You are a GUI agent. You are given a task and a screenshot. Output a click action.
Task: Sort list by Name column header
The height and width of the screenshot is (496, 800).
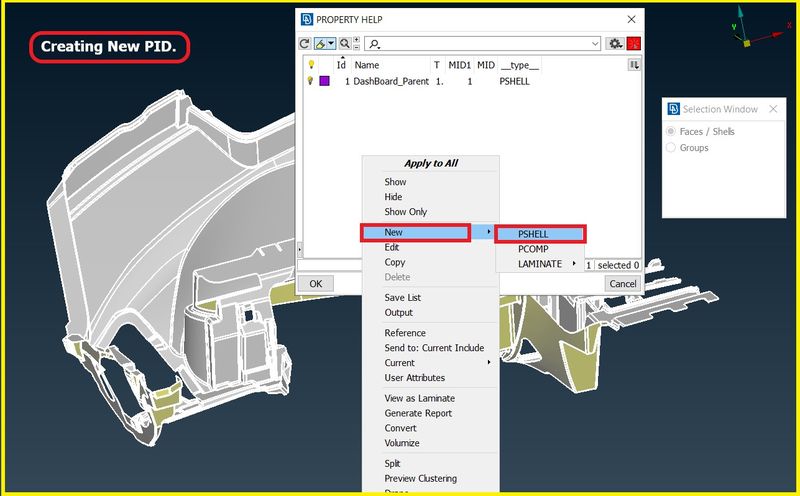[367, 65]
